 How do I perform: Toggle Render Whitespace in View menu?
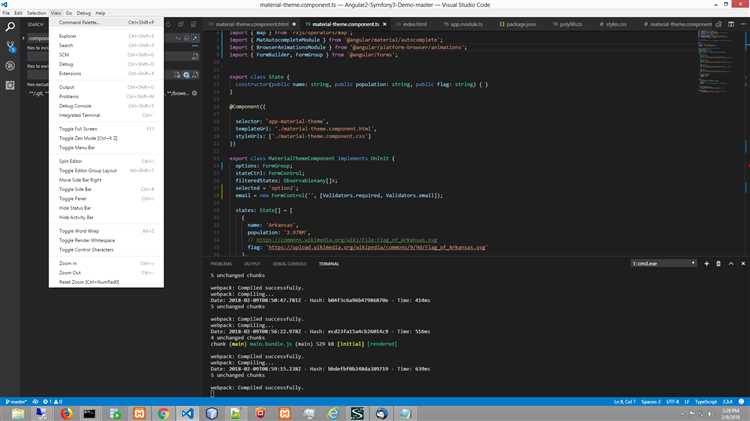point(87,241)
